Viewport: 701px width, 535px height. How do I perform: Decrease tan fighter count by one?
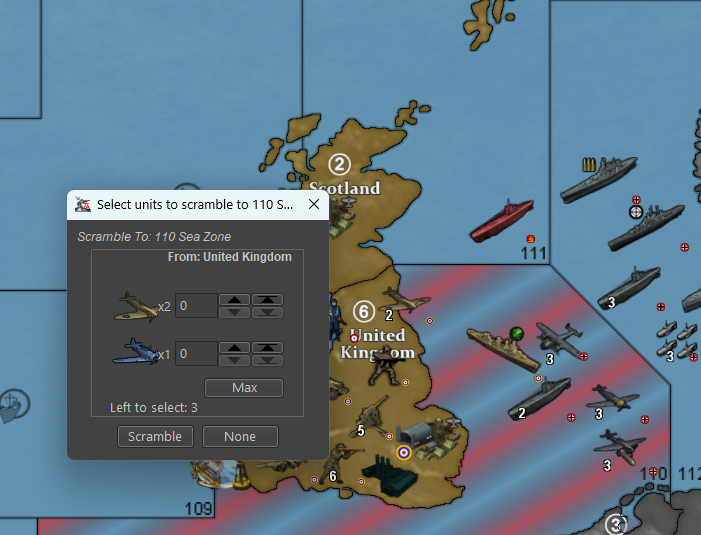(233, 312)
